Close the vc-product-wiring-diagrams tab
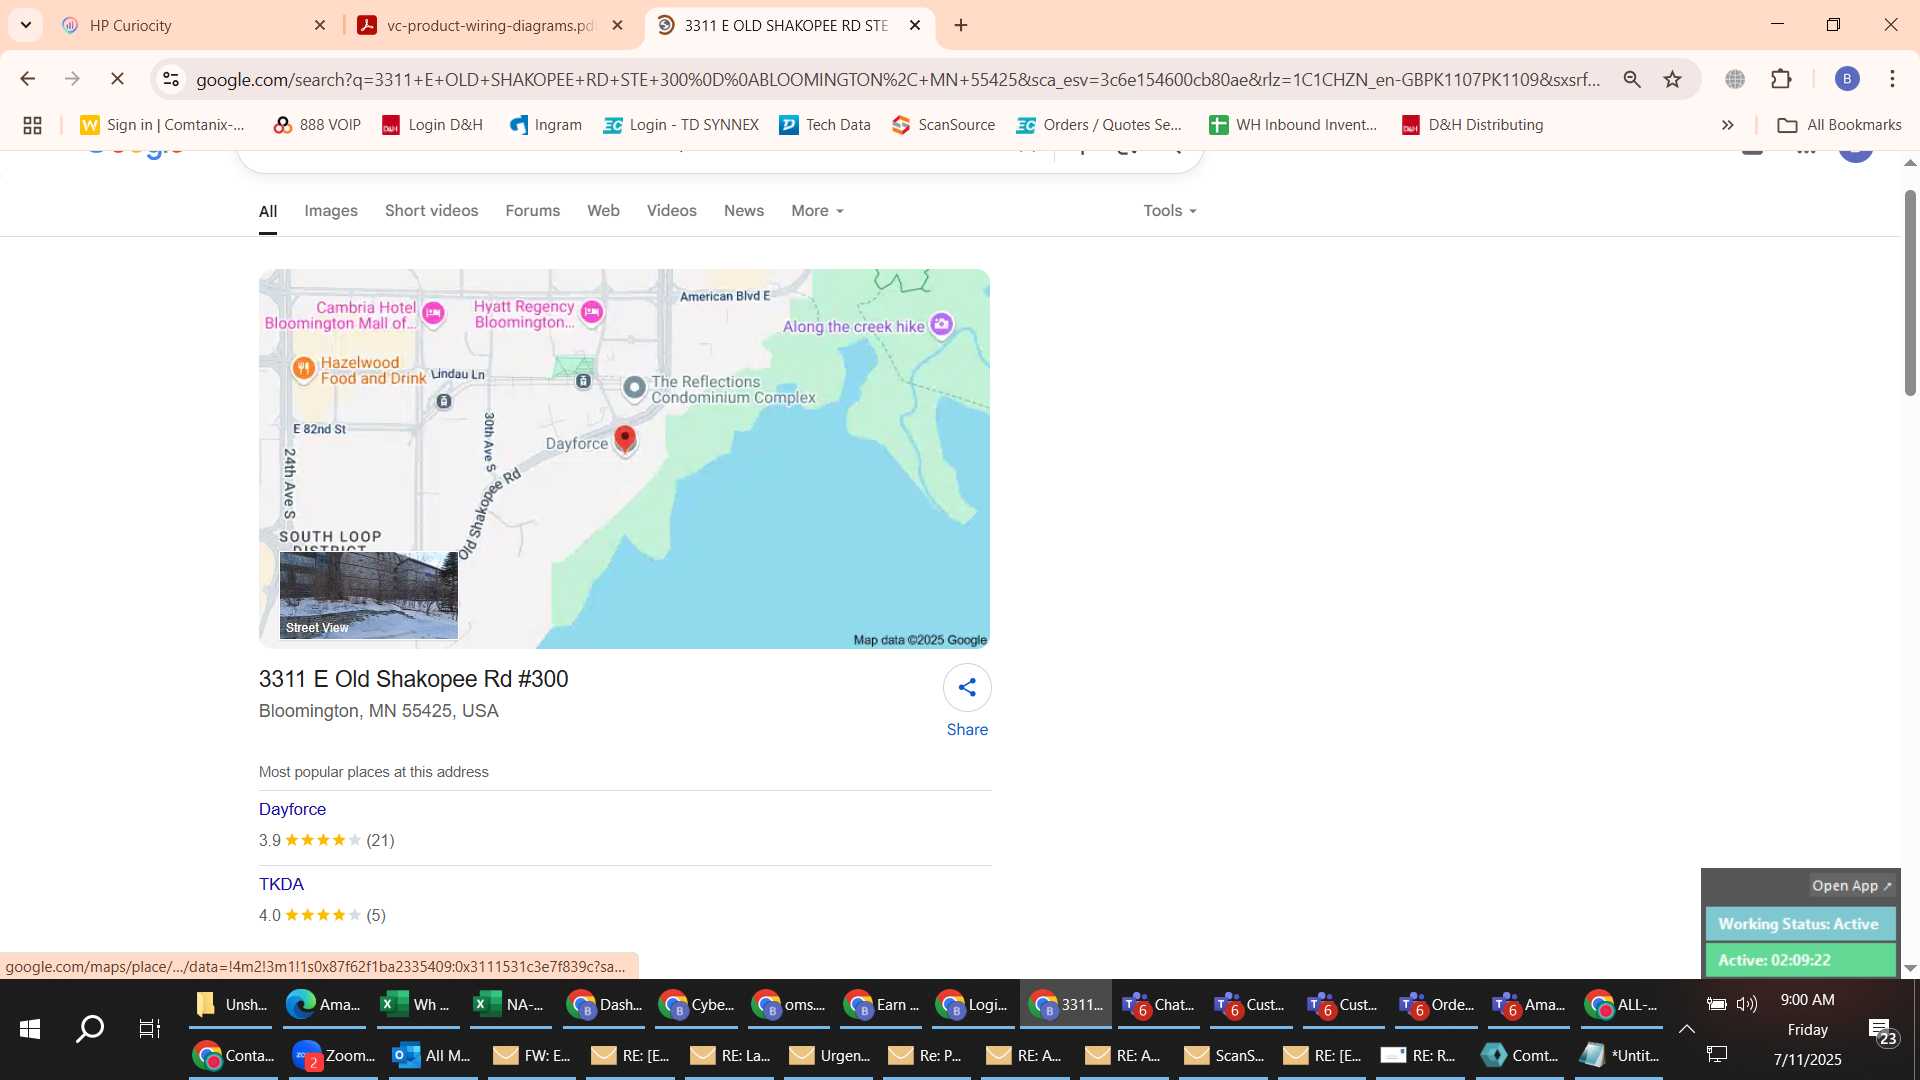Viewport: 1920px width, 1080px height. click(x=618, y=25)
